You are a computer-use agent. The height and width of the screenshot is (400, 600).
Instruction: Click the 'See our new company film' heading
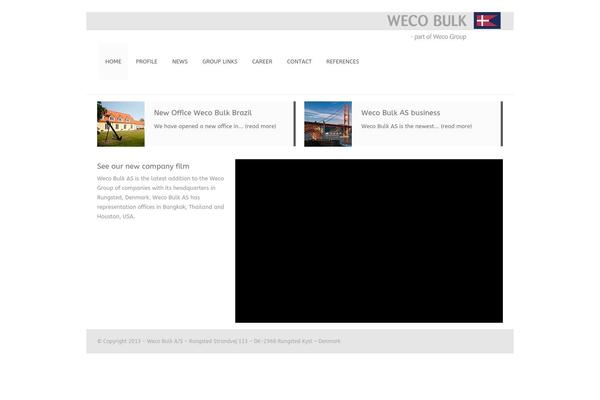(143, 166)
